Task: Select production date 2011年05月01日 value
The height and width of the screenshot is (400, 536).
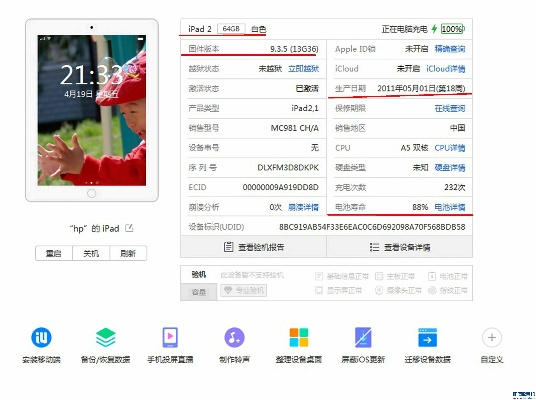Action: coord(421,89)
